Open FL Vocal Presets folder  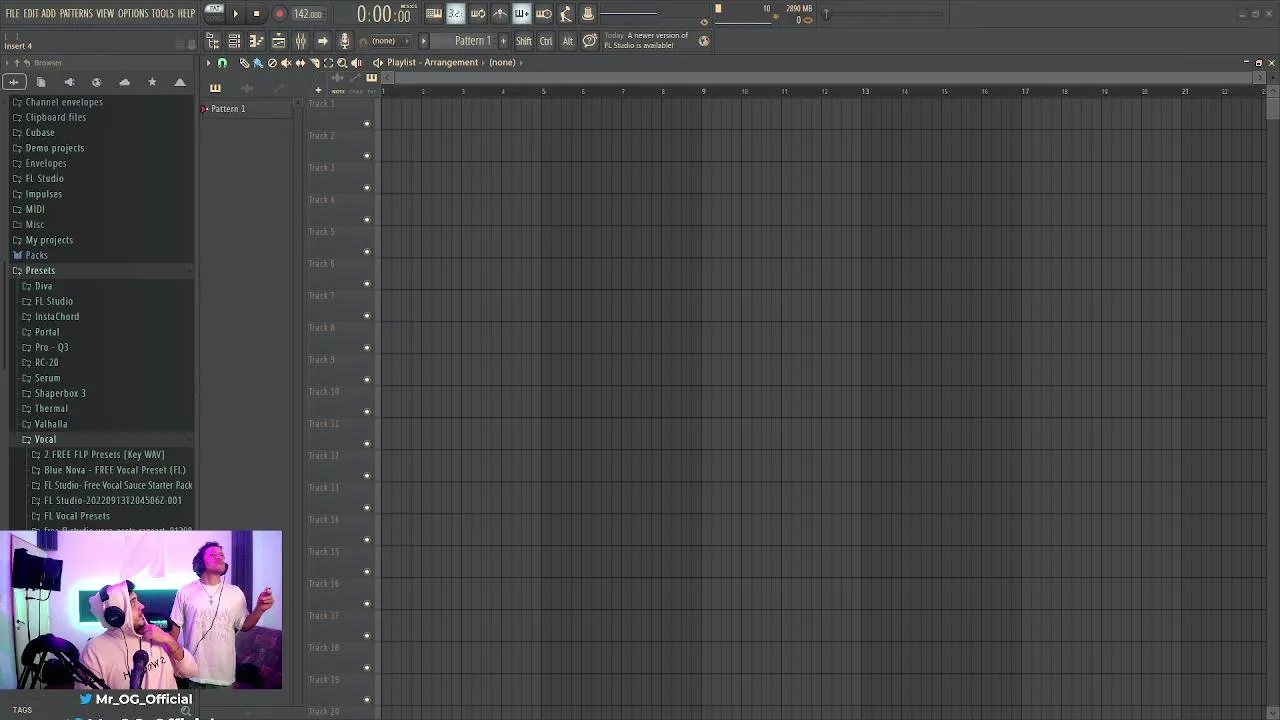pos(77,516)
